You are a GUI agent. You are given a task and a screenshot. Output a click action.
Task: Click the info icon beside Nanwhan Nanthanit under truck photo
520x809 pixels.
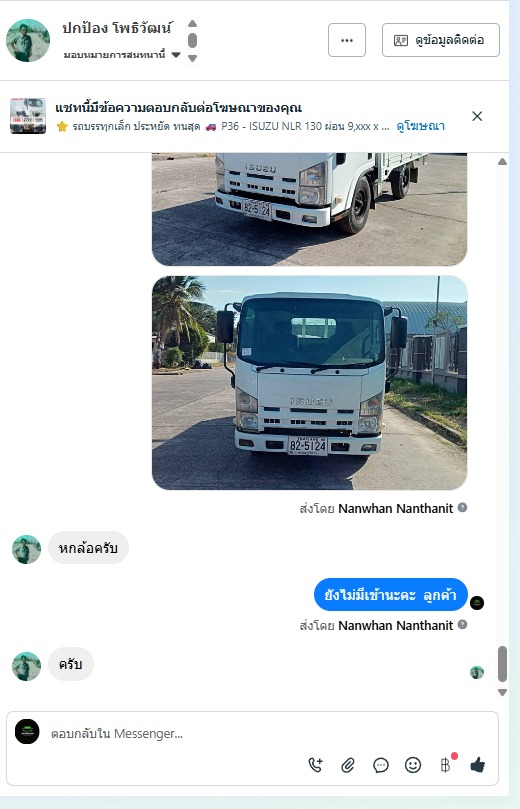(x=463, y=507)
